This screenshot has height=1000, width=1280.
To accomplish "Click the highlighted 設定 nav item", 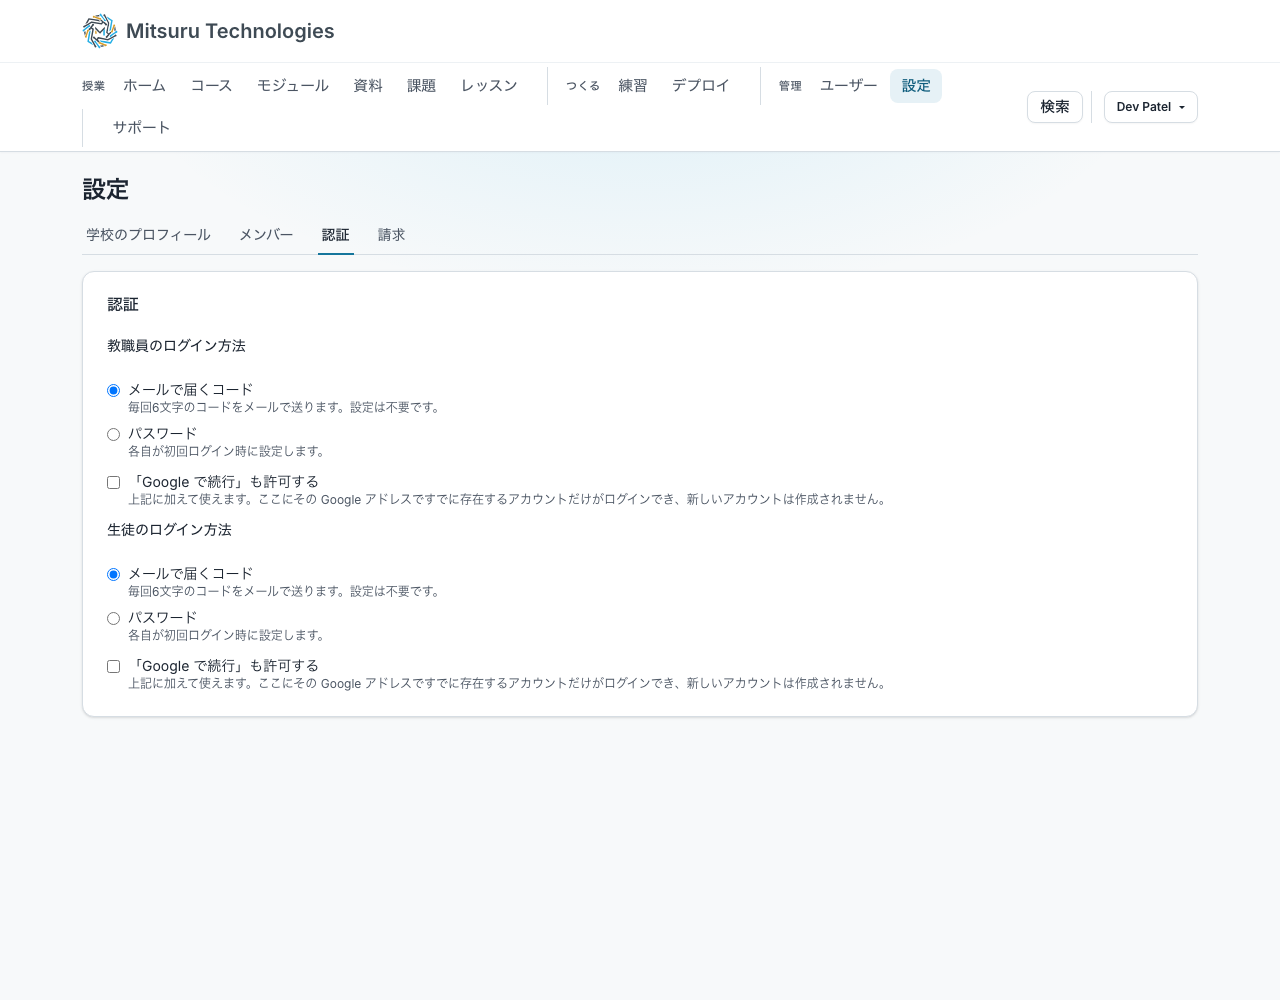I will point(916,86).
